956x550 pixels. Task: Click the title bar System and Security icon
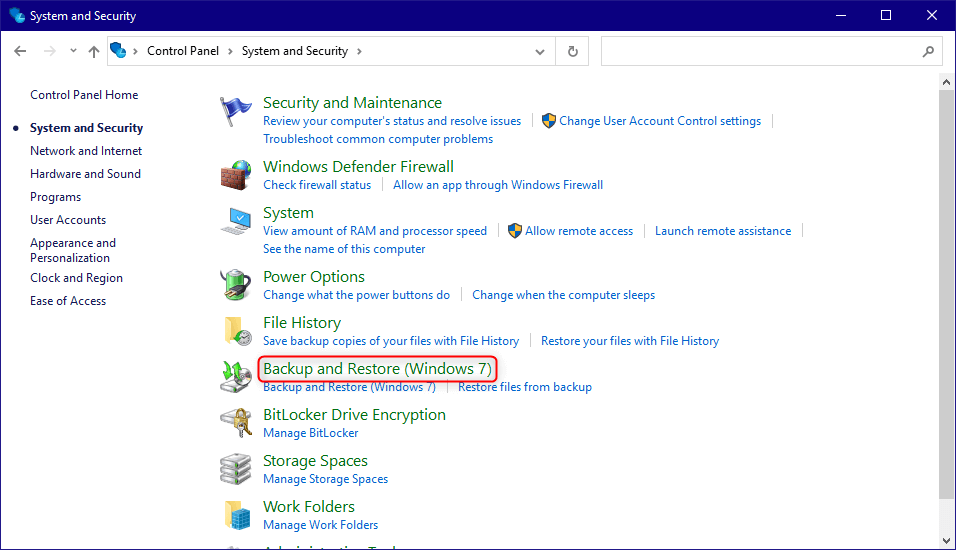[16, 15]
